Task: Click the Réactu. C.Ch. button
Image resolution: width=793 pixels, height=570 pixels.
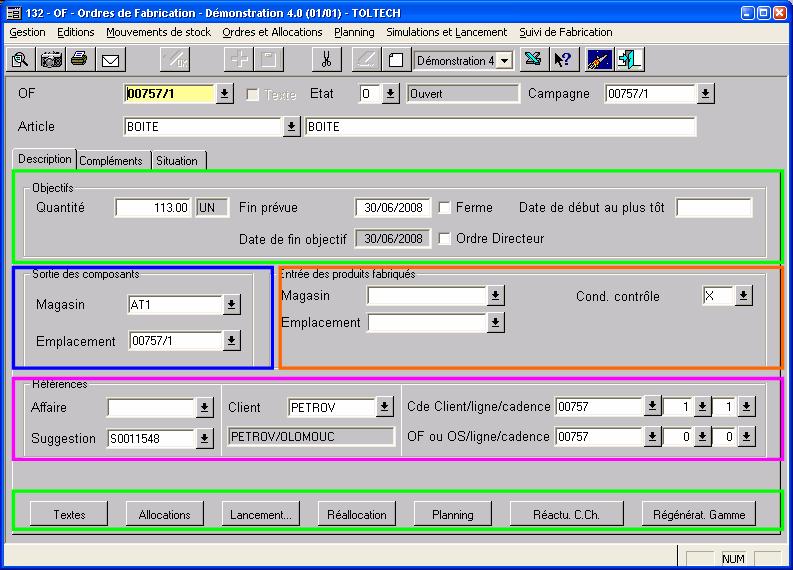Action: 566,514
